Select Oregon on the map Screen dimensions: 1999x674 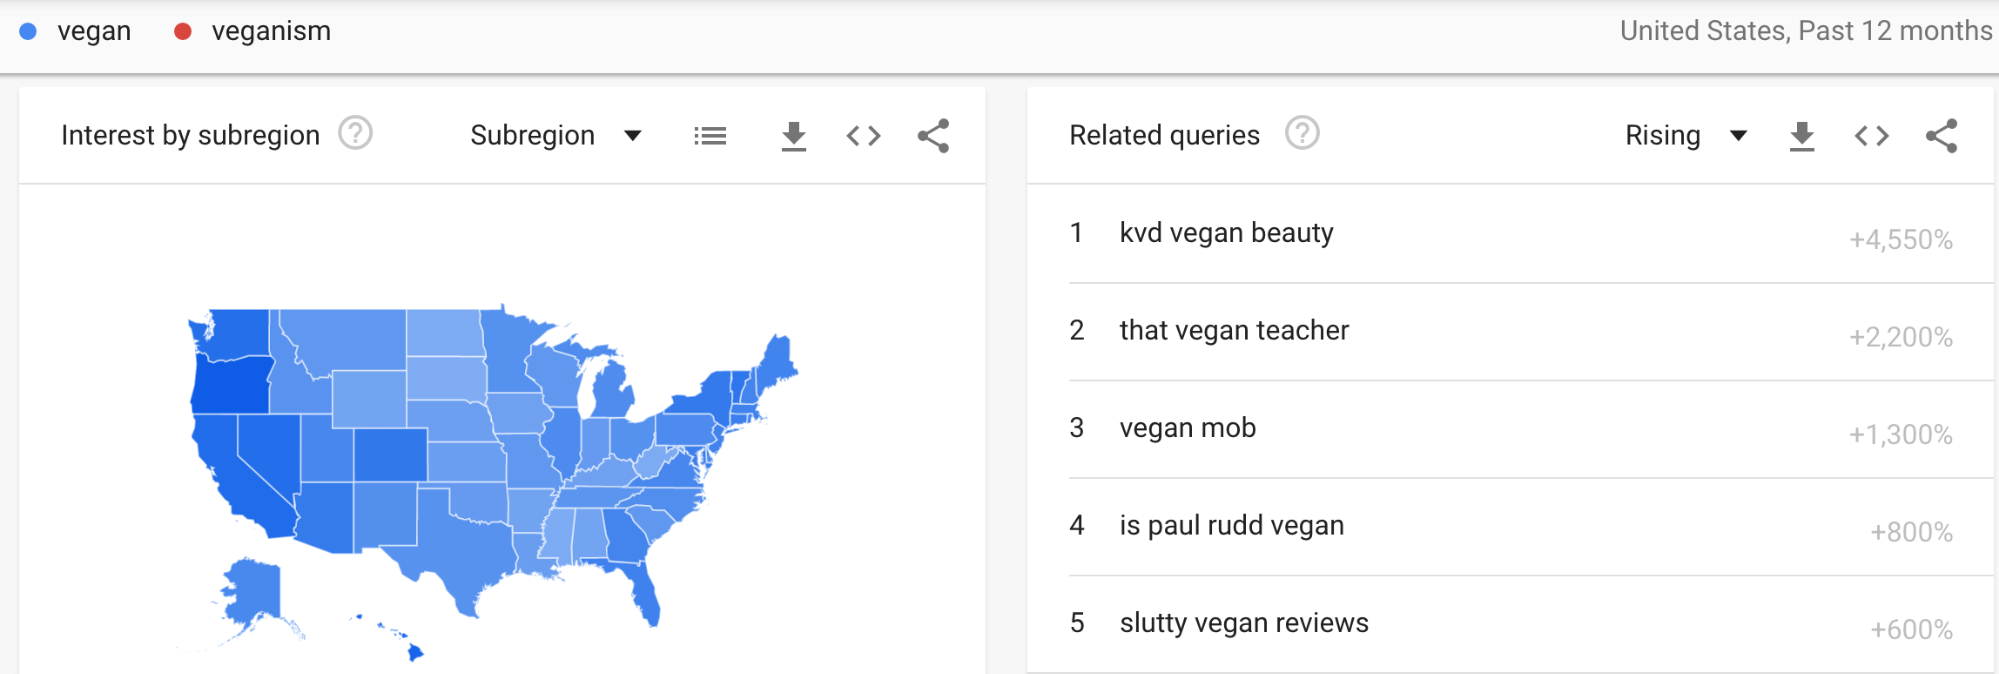click(x=232, y=385)
